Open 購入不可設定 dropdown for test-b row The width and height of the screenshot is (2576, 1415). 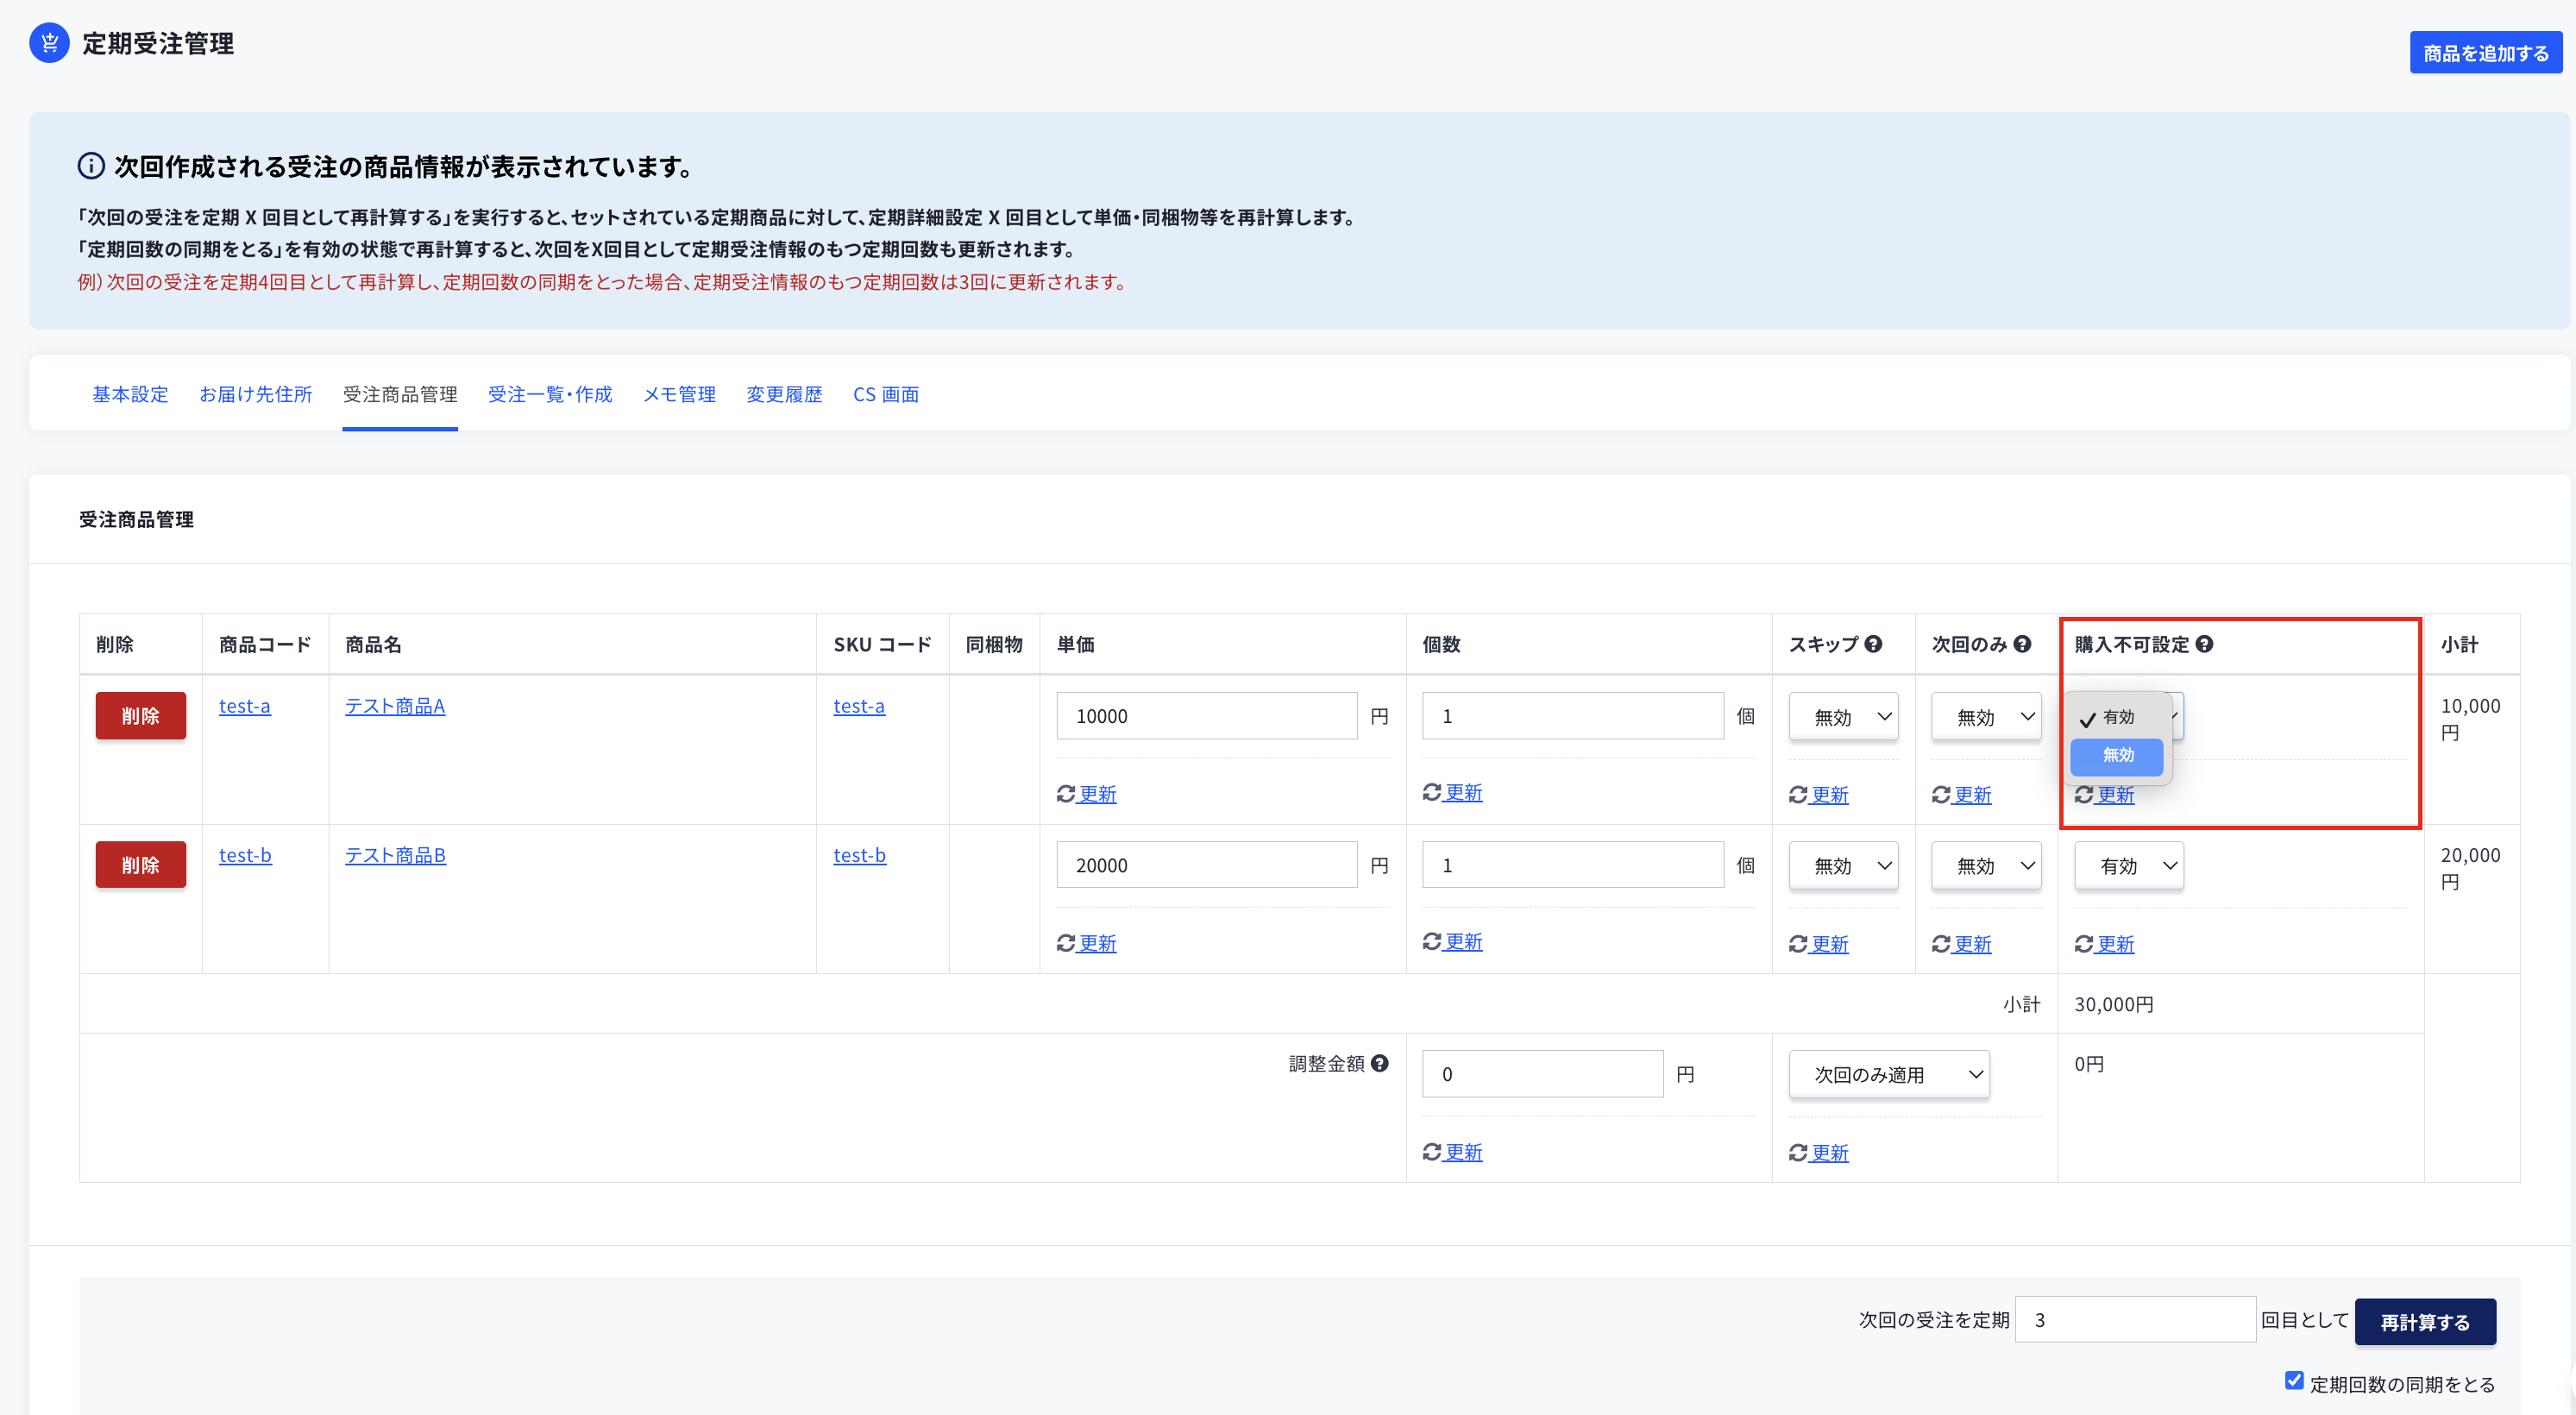click(2130, 866)
